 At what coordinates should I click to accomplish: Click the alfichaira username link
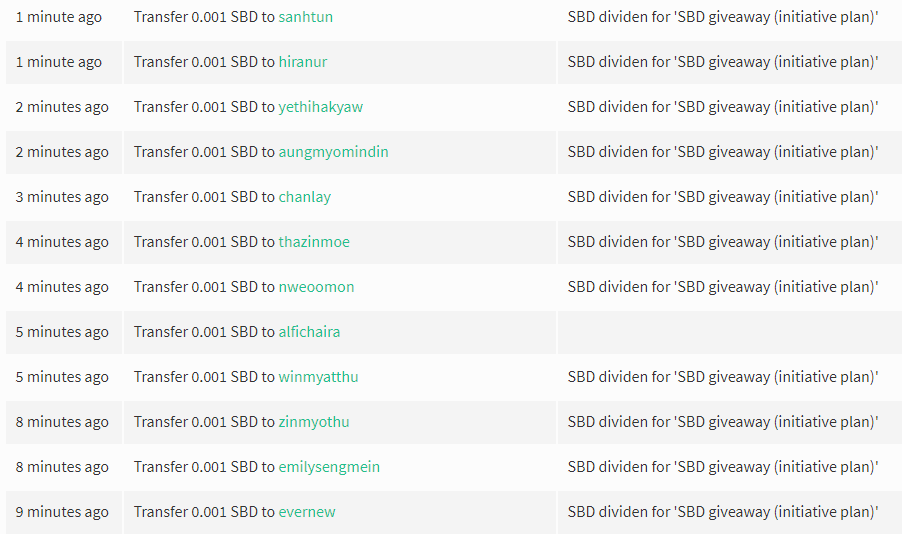click(309, 332)
